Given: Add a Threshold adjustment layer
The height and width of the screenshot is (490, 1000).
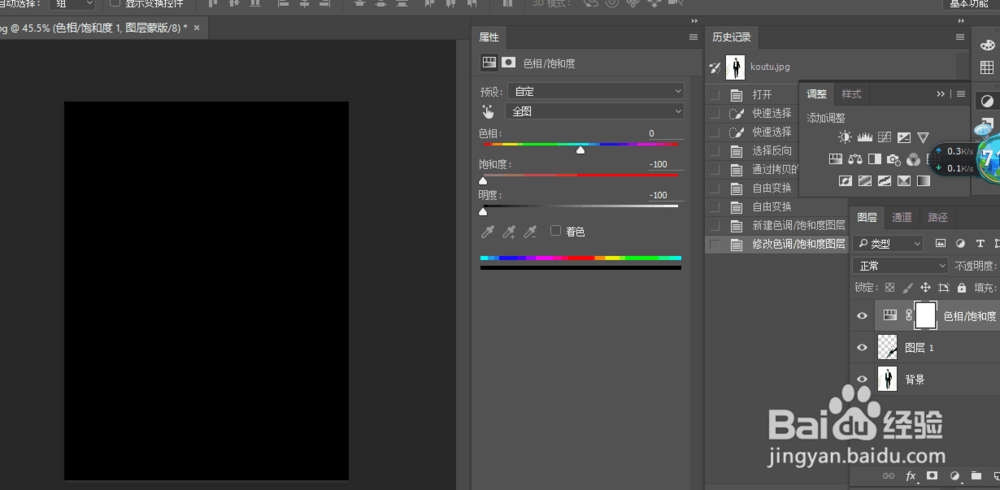Looking at the screenshot, I should (884, 181).
